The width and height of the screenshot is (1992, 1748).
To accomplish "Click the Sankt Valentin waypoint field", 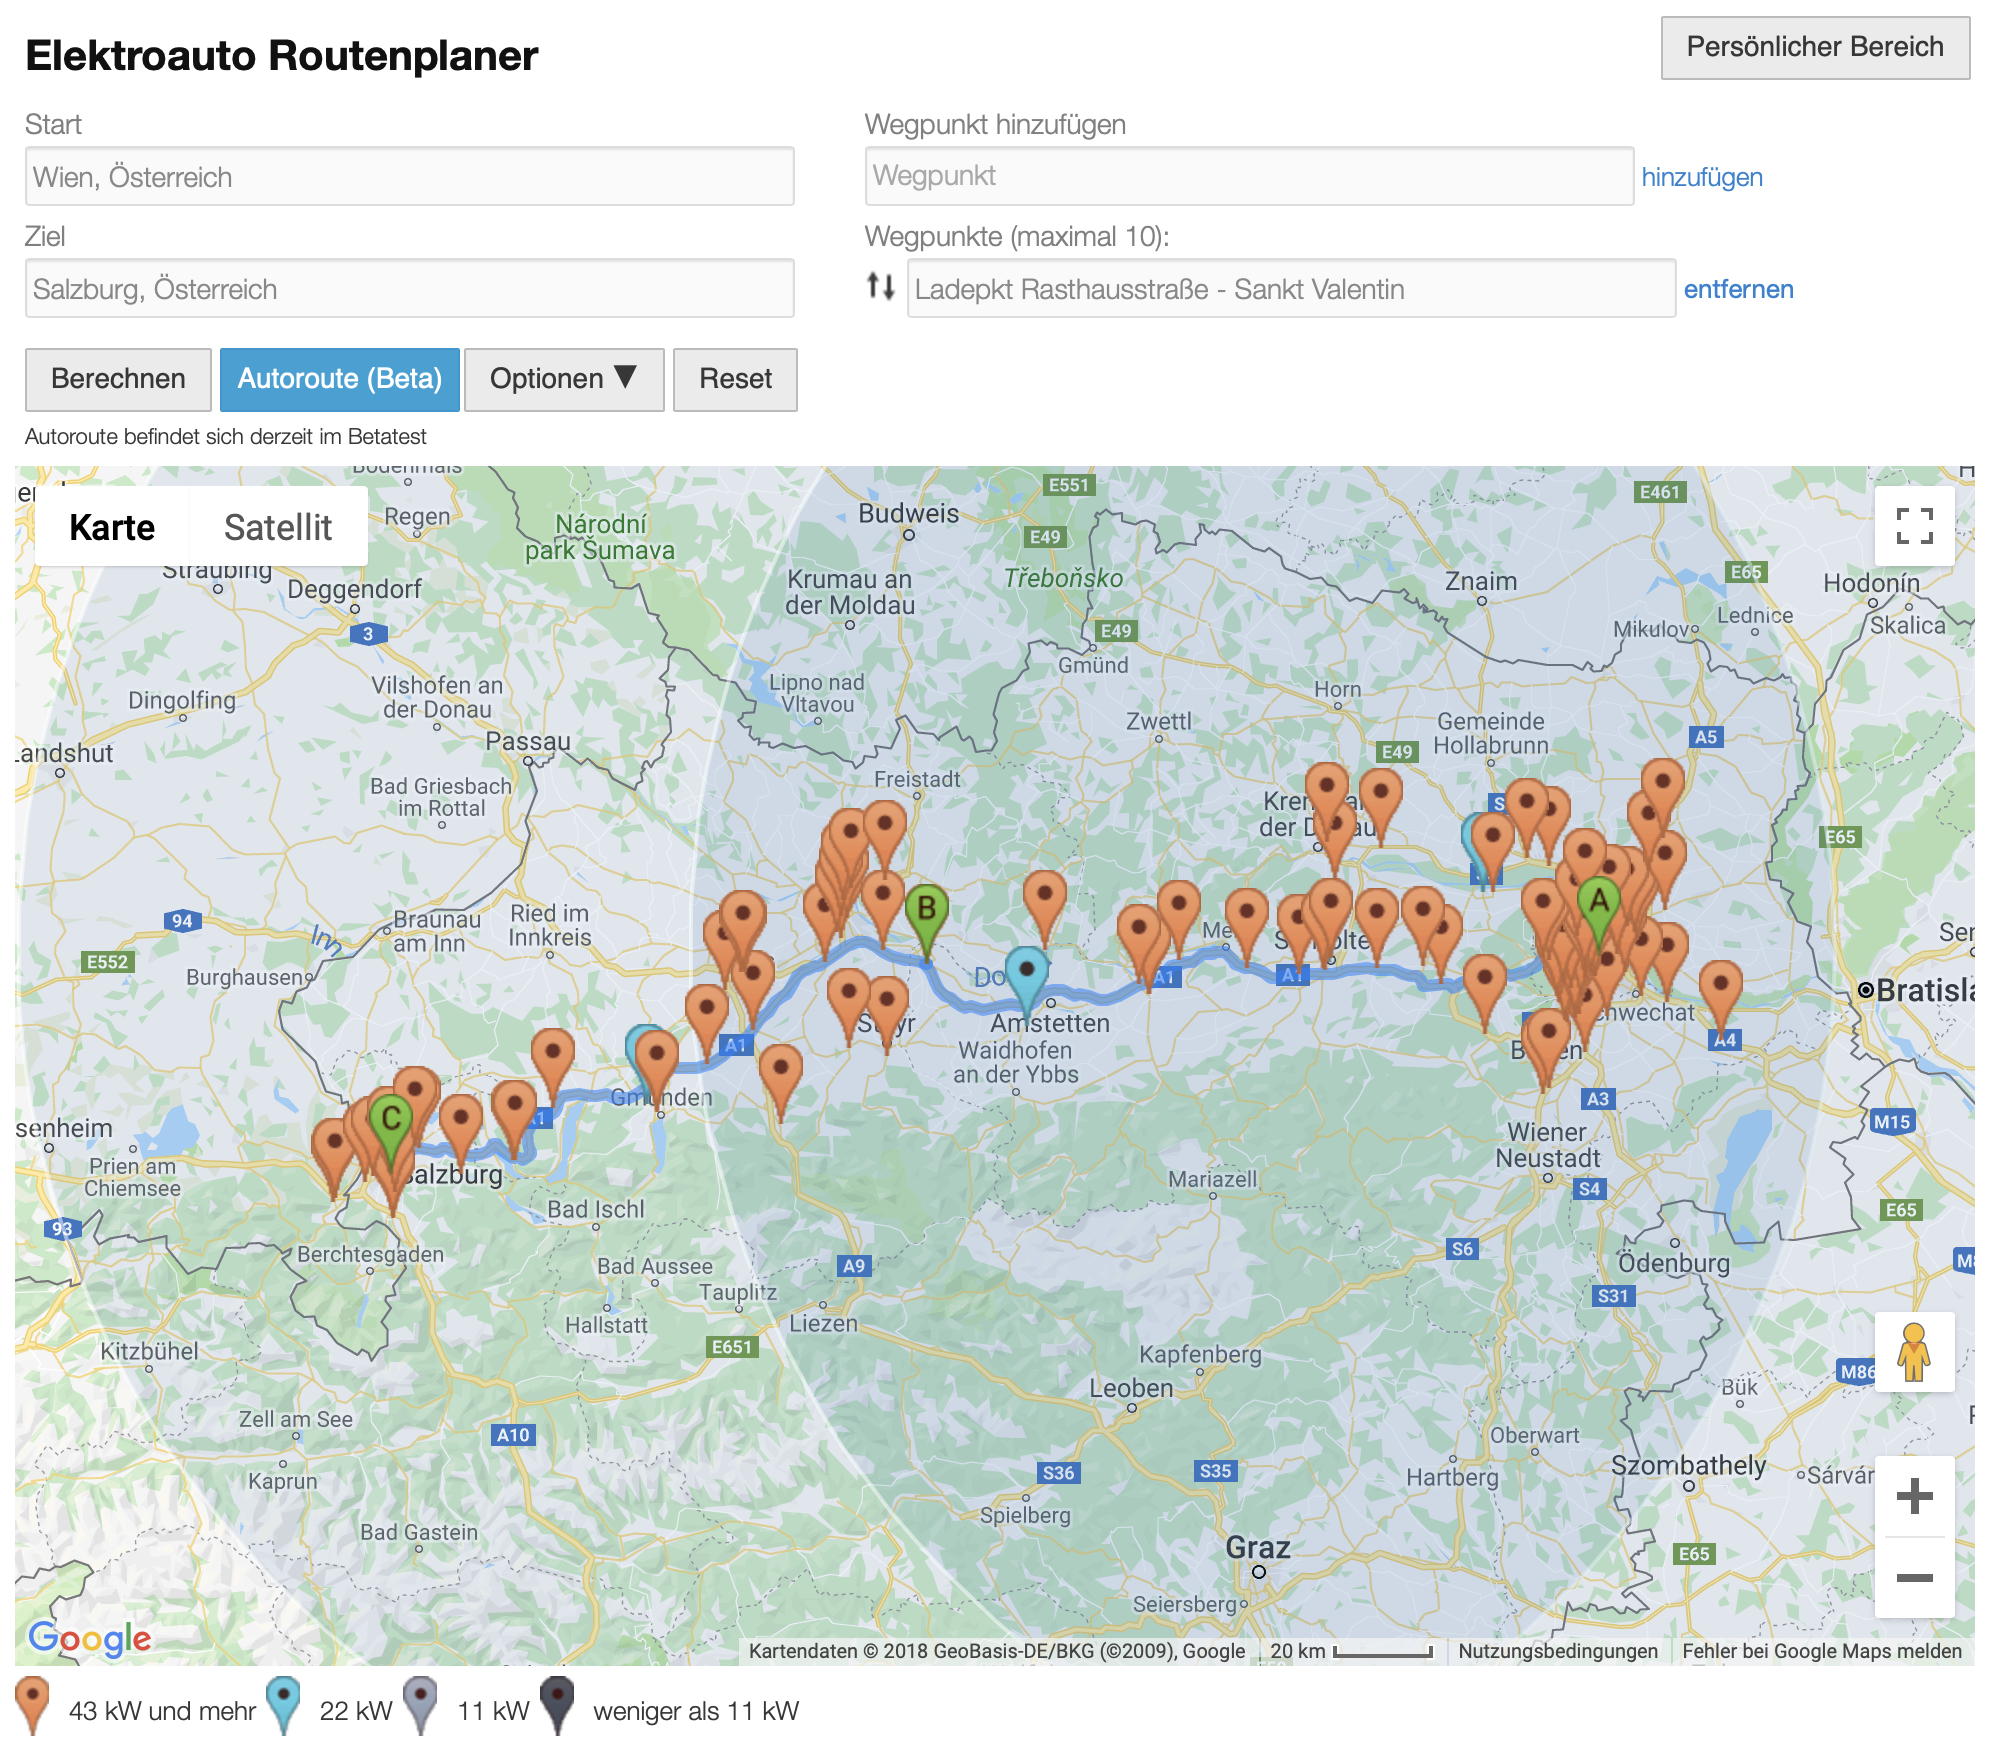I will click(x=1291, y=289).
